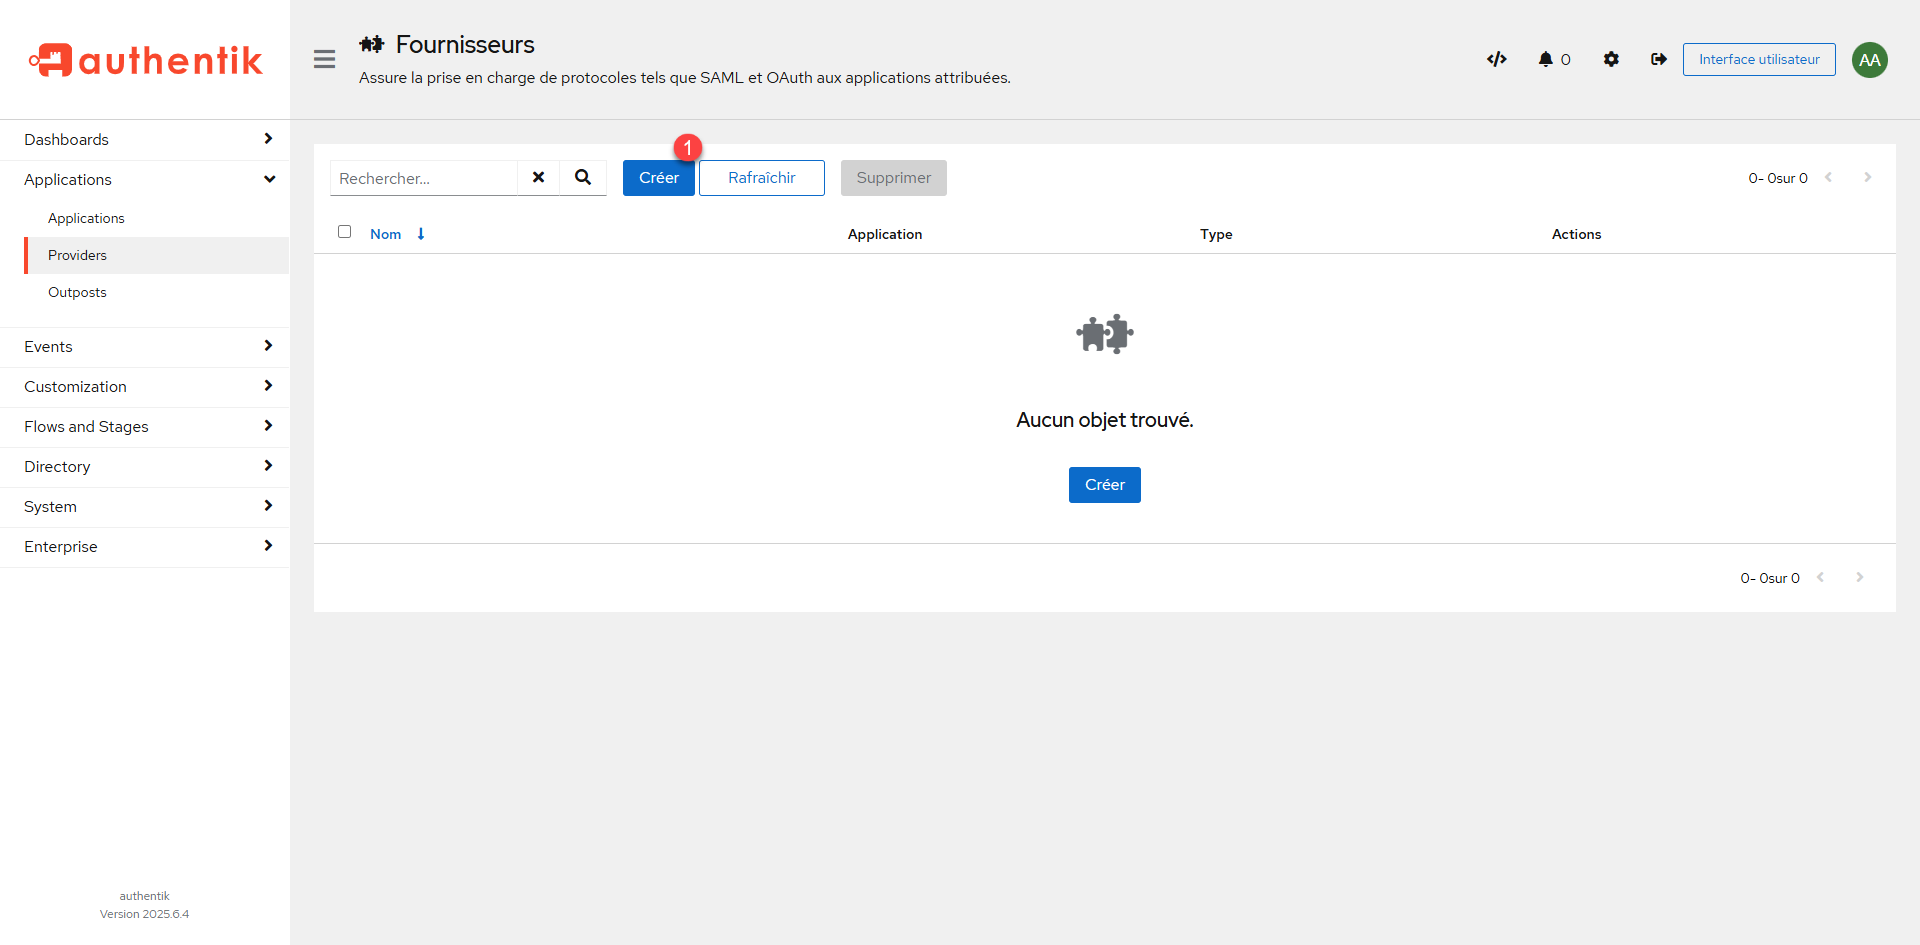Expand the Flows and Stages section
Image resolution: width=1920 pixels, height=945 pixels.
pos(145,427)
